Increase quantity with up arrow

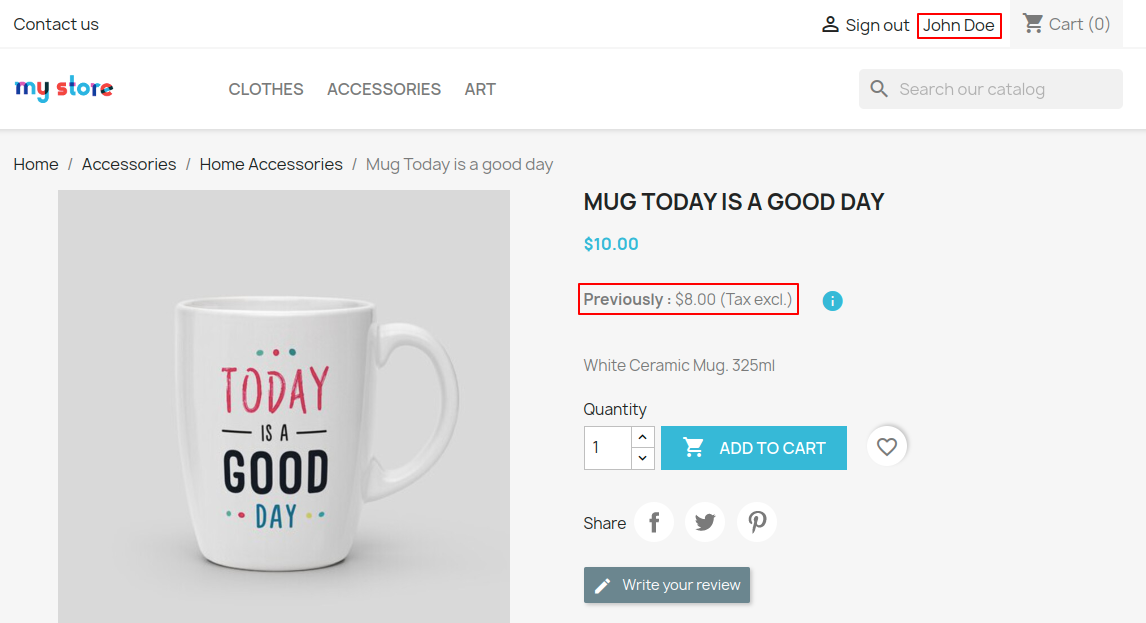(643, 437)
